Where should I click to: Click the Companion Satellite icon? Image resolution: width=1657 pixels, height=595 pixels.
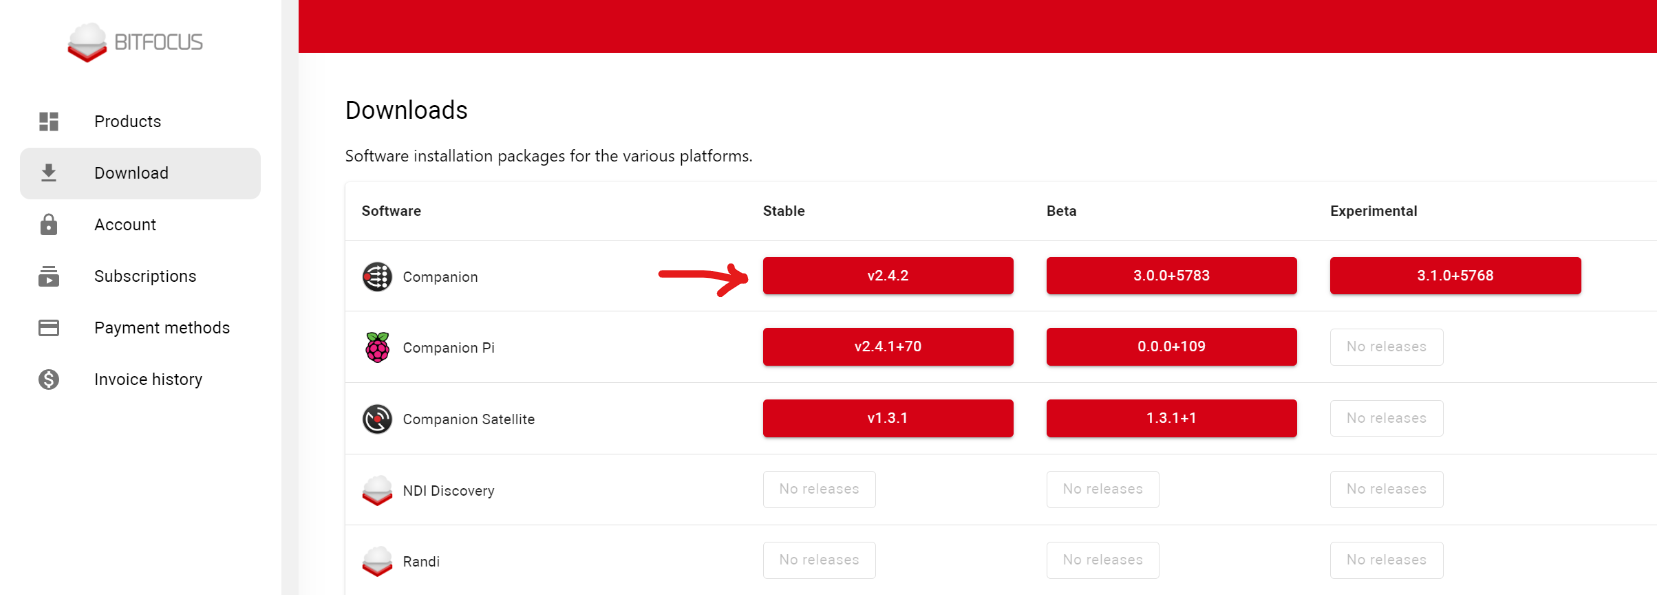pos(377,418)
